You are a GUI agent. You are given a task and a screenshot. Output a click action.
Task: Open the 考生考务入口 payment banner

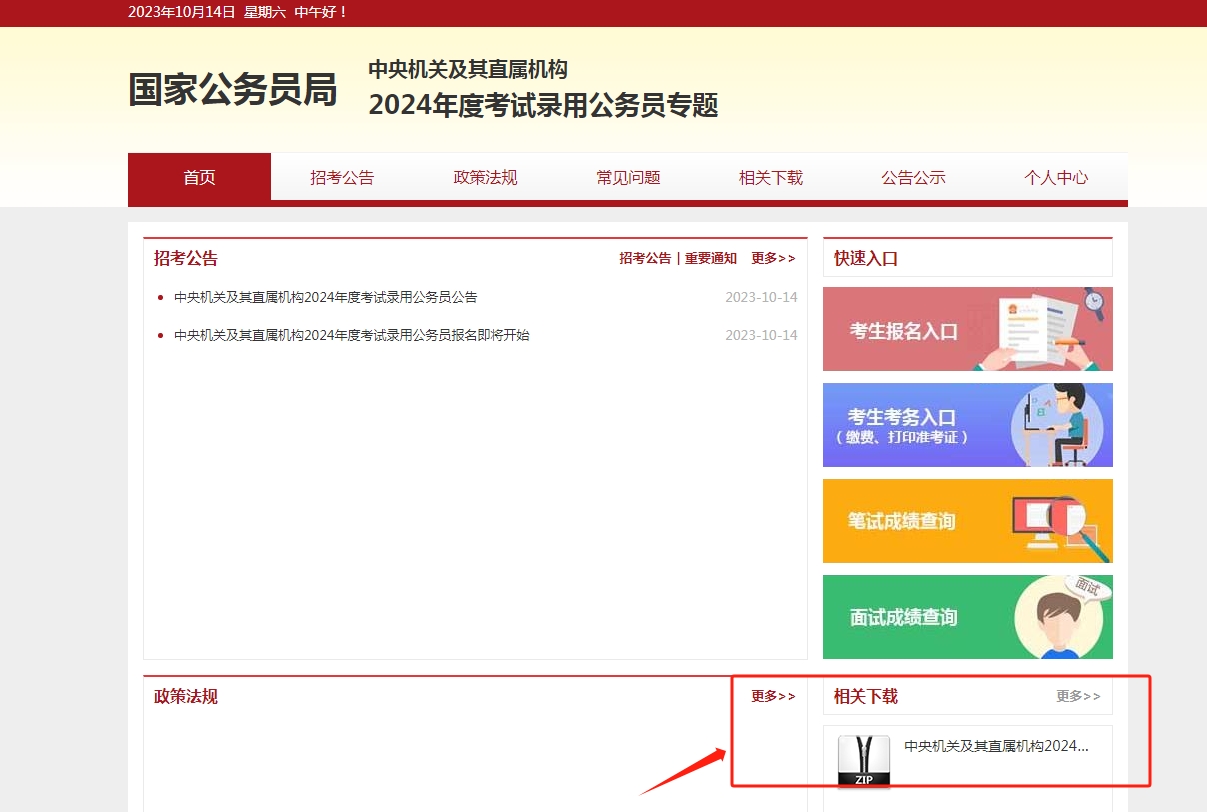click(x=968, y=425)
